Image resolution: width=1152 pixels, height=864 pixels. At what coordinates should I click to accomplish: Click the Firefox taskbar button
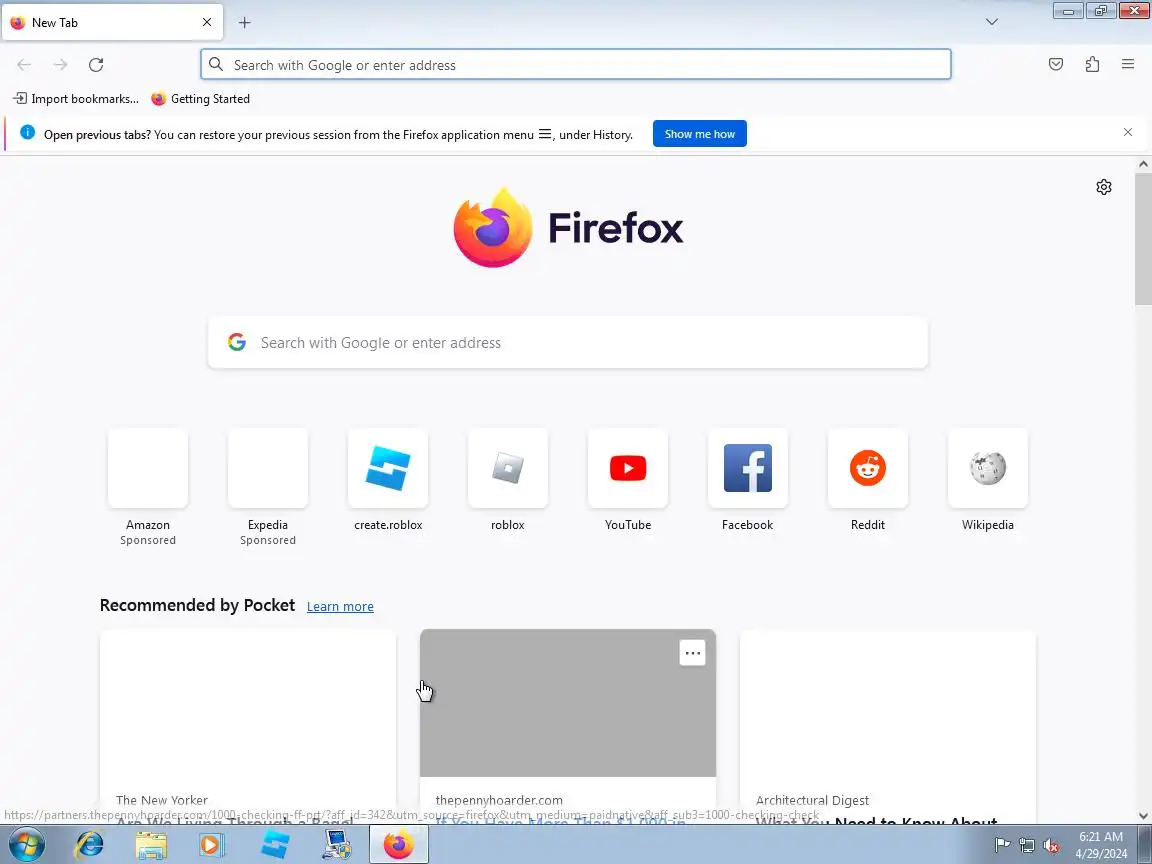pyautogui.click(x=398, y=845)
